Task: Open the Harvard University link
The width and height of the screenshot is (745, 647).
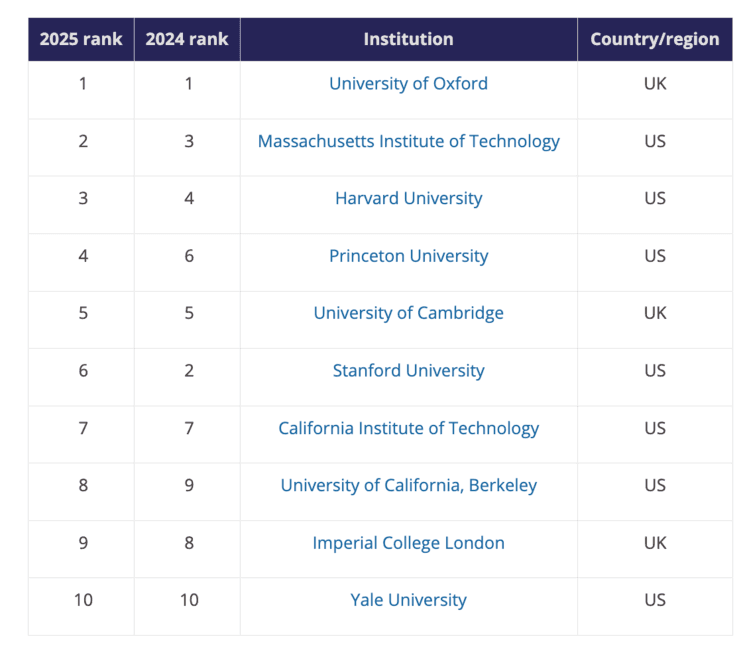Action: tap(408, 198)
